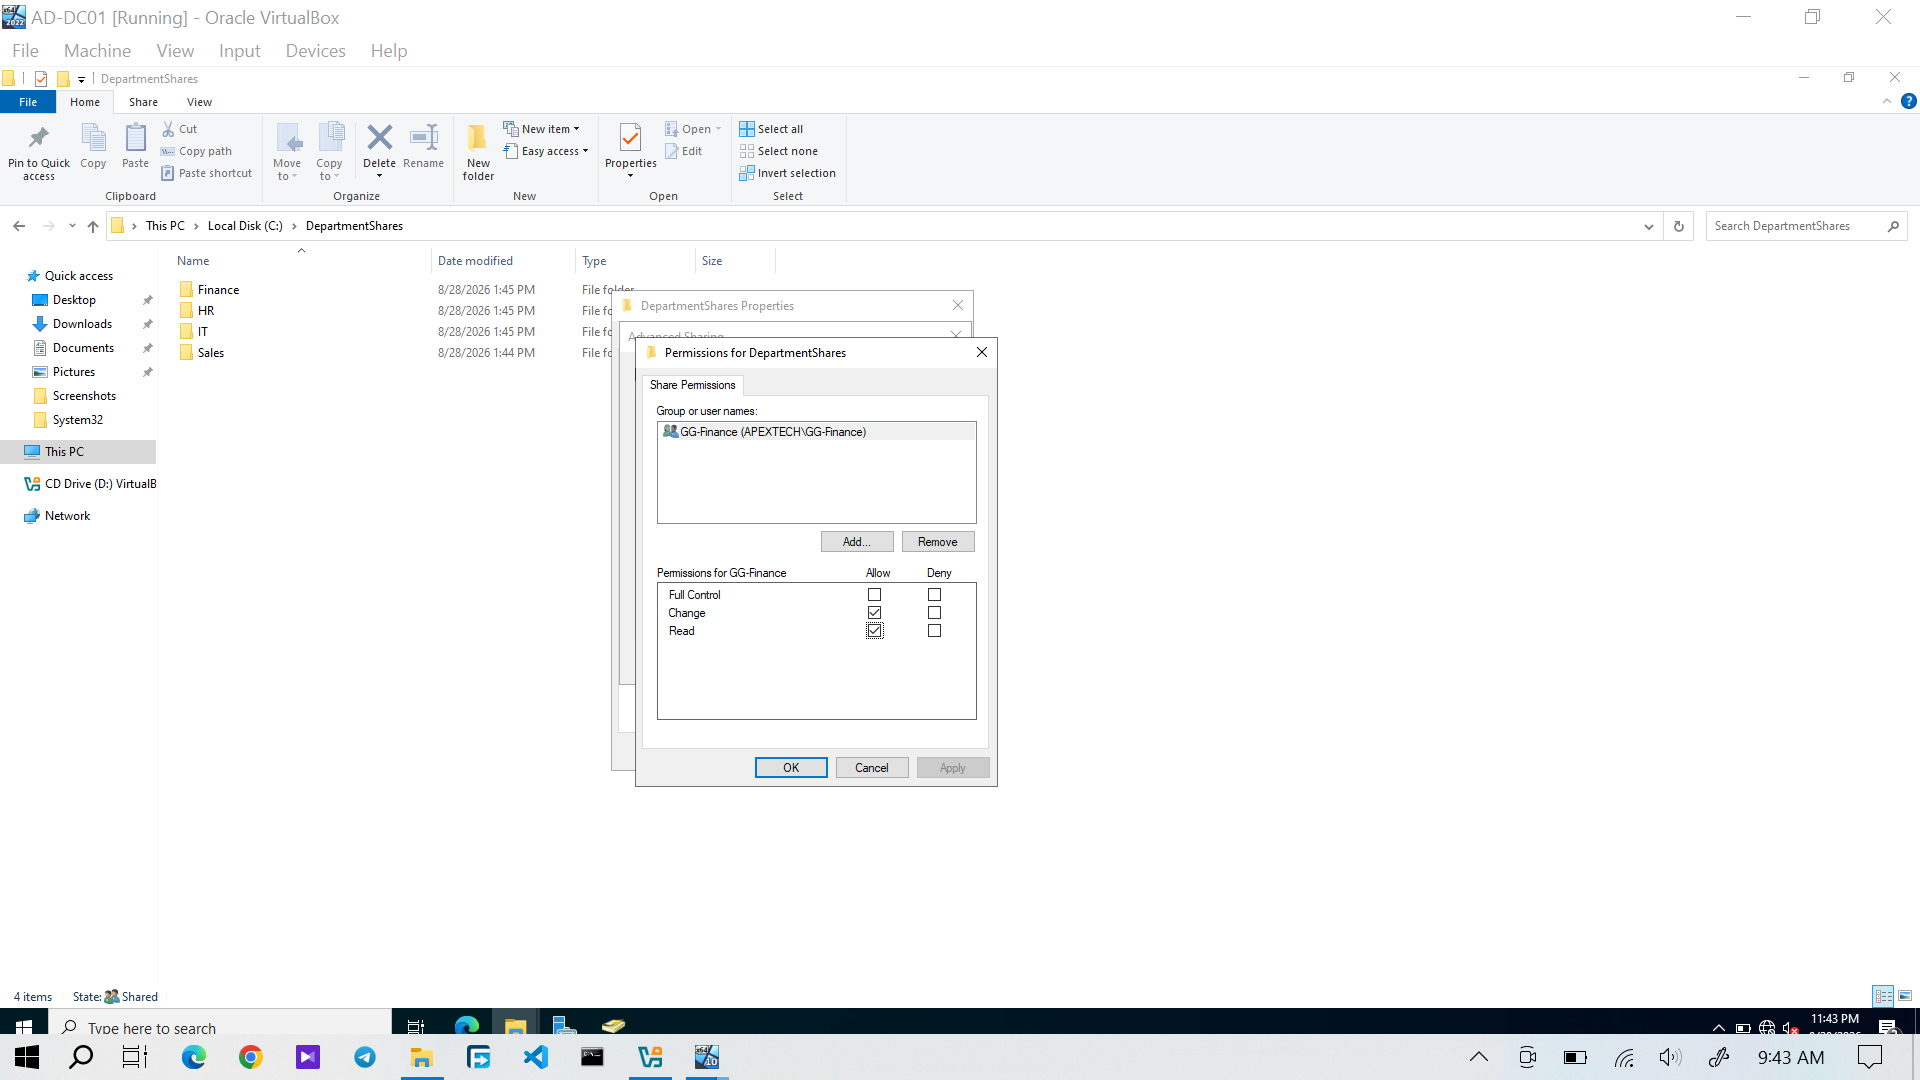The width and height of the screenshot is (1920, 1080).
Task: Open VirtualBox Machine menu
Action: pyautogui.click(x=97, y=51)
